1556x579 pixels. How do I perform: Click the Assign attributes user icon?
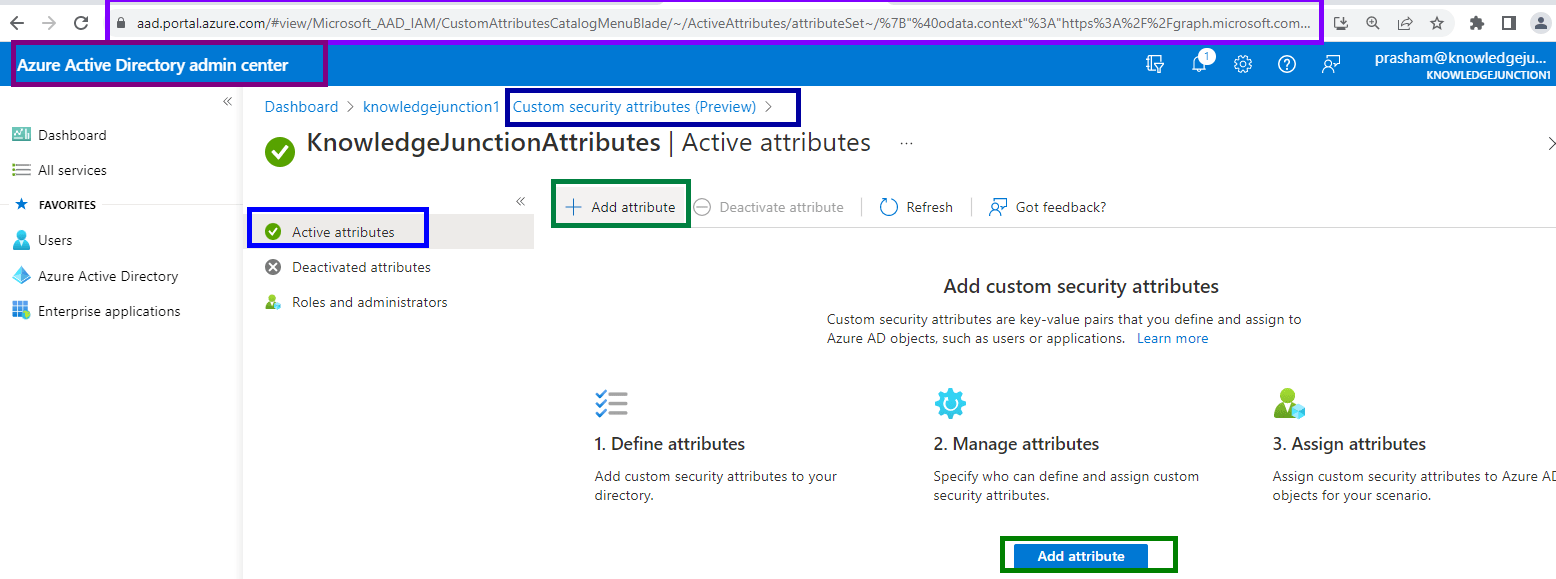1289,403
